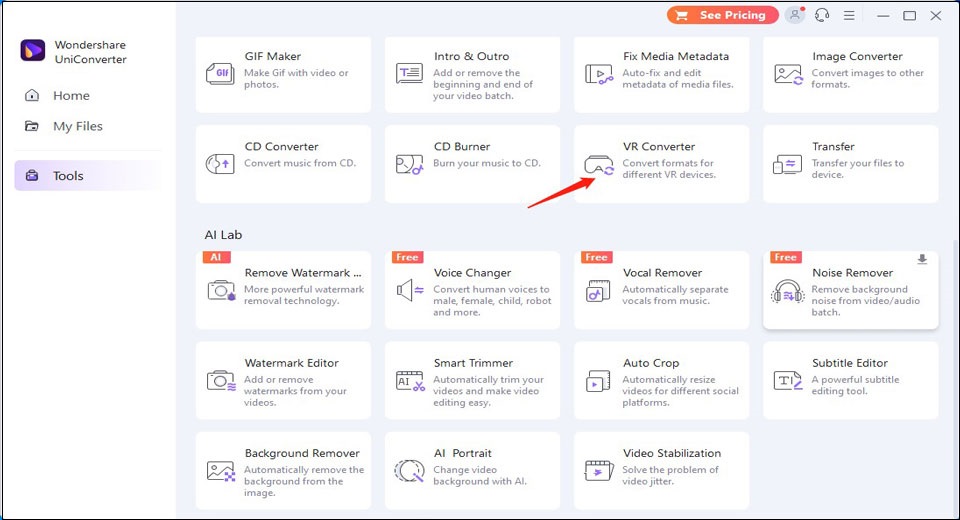
Task: Open the Video Stabilization icon
Action: tap(599, 471)
